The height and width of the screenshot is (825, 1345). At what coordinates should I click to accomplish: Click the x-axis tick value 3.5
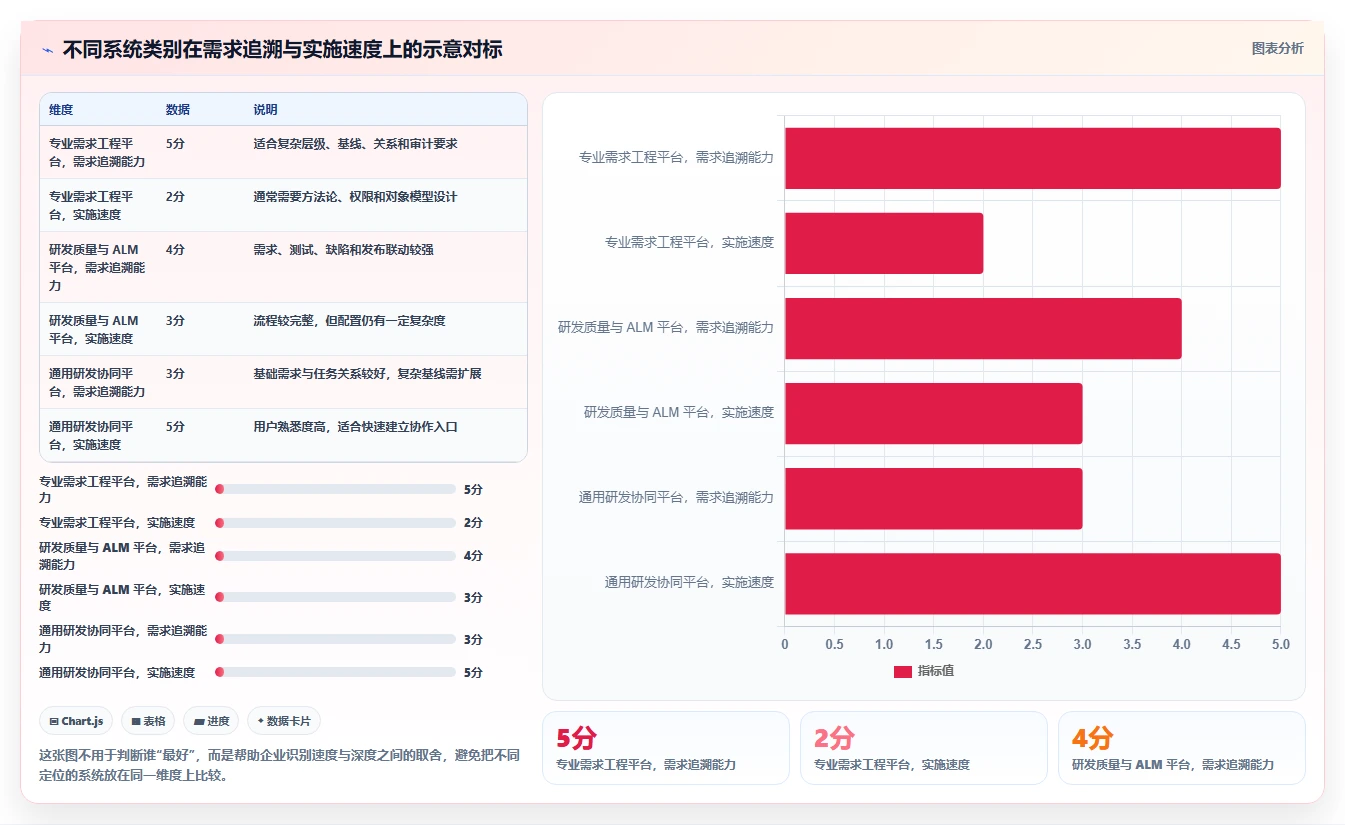click(x=1131, y=645)
